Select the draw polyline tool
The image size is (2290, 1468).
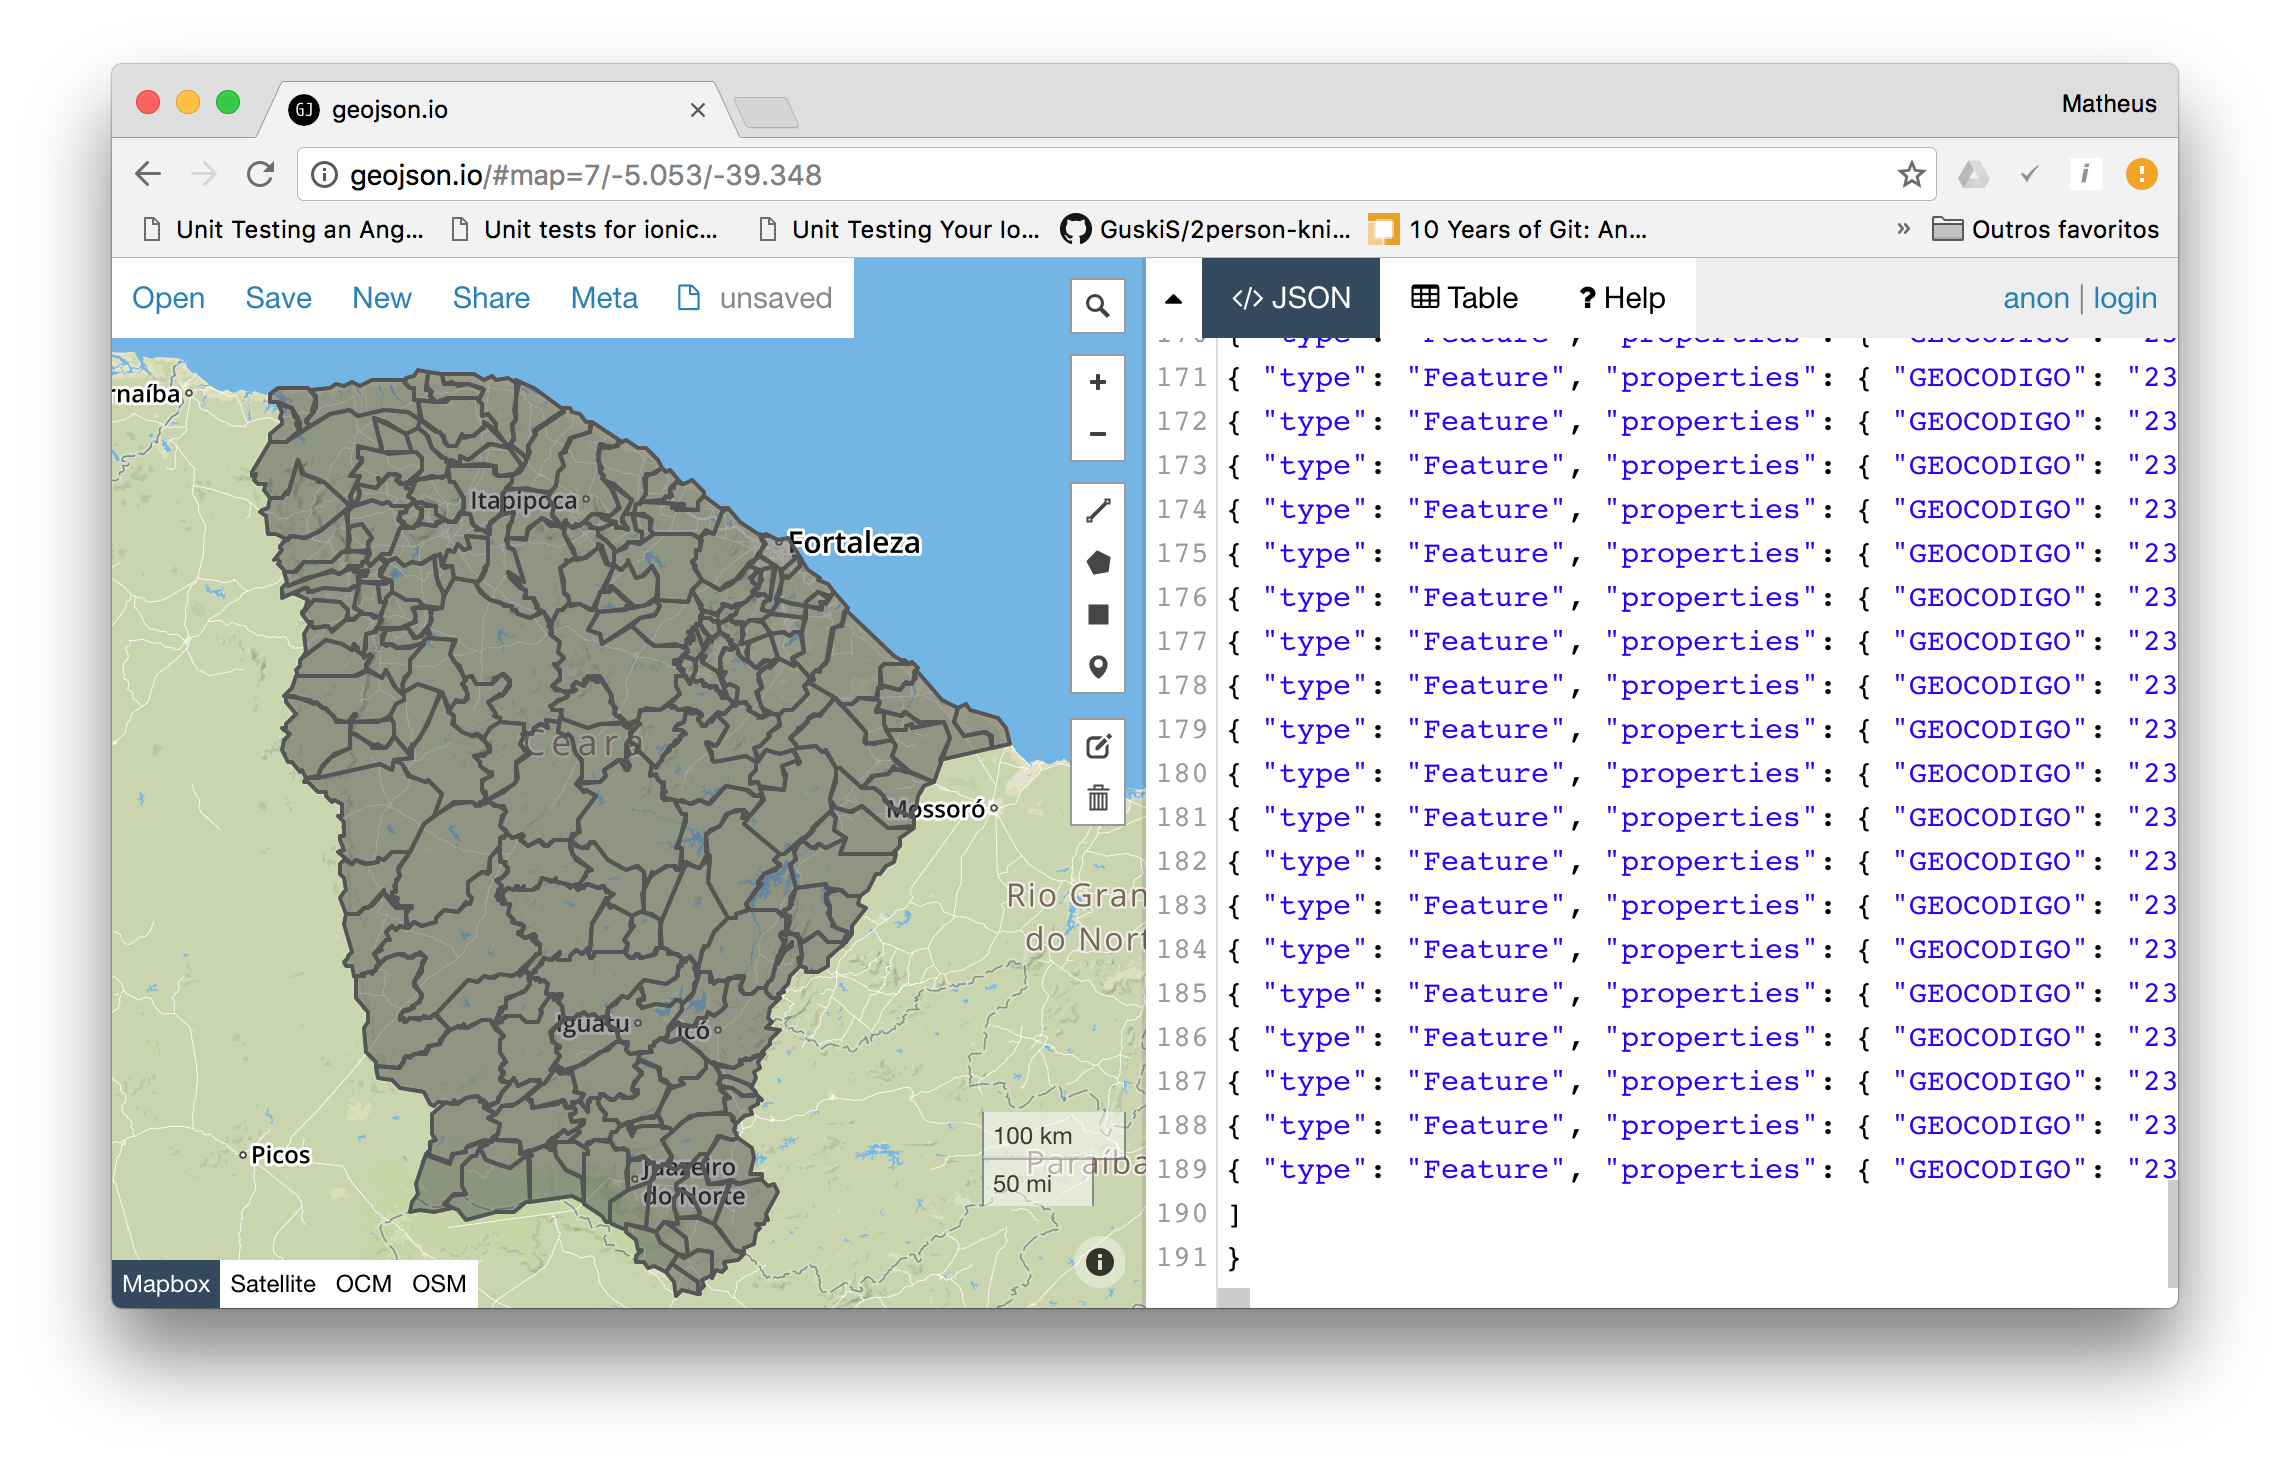(x=1097, y=511)
